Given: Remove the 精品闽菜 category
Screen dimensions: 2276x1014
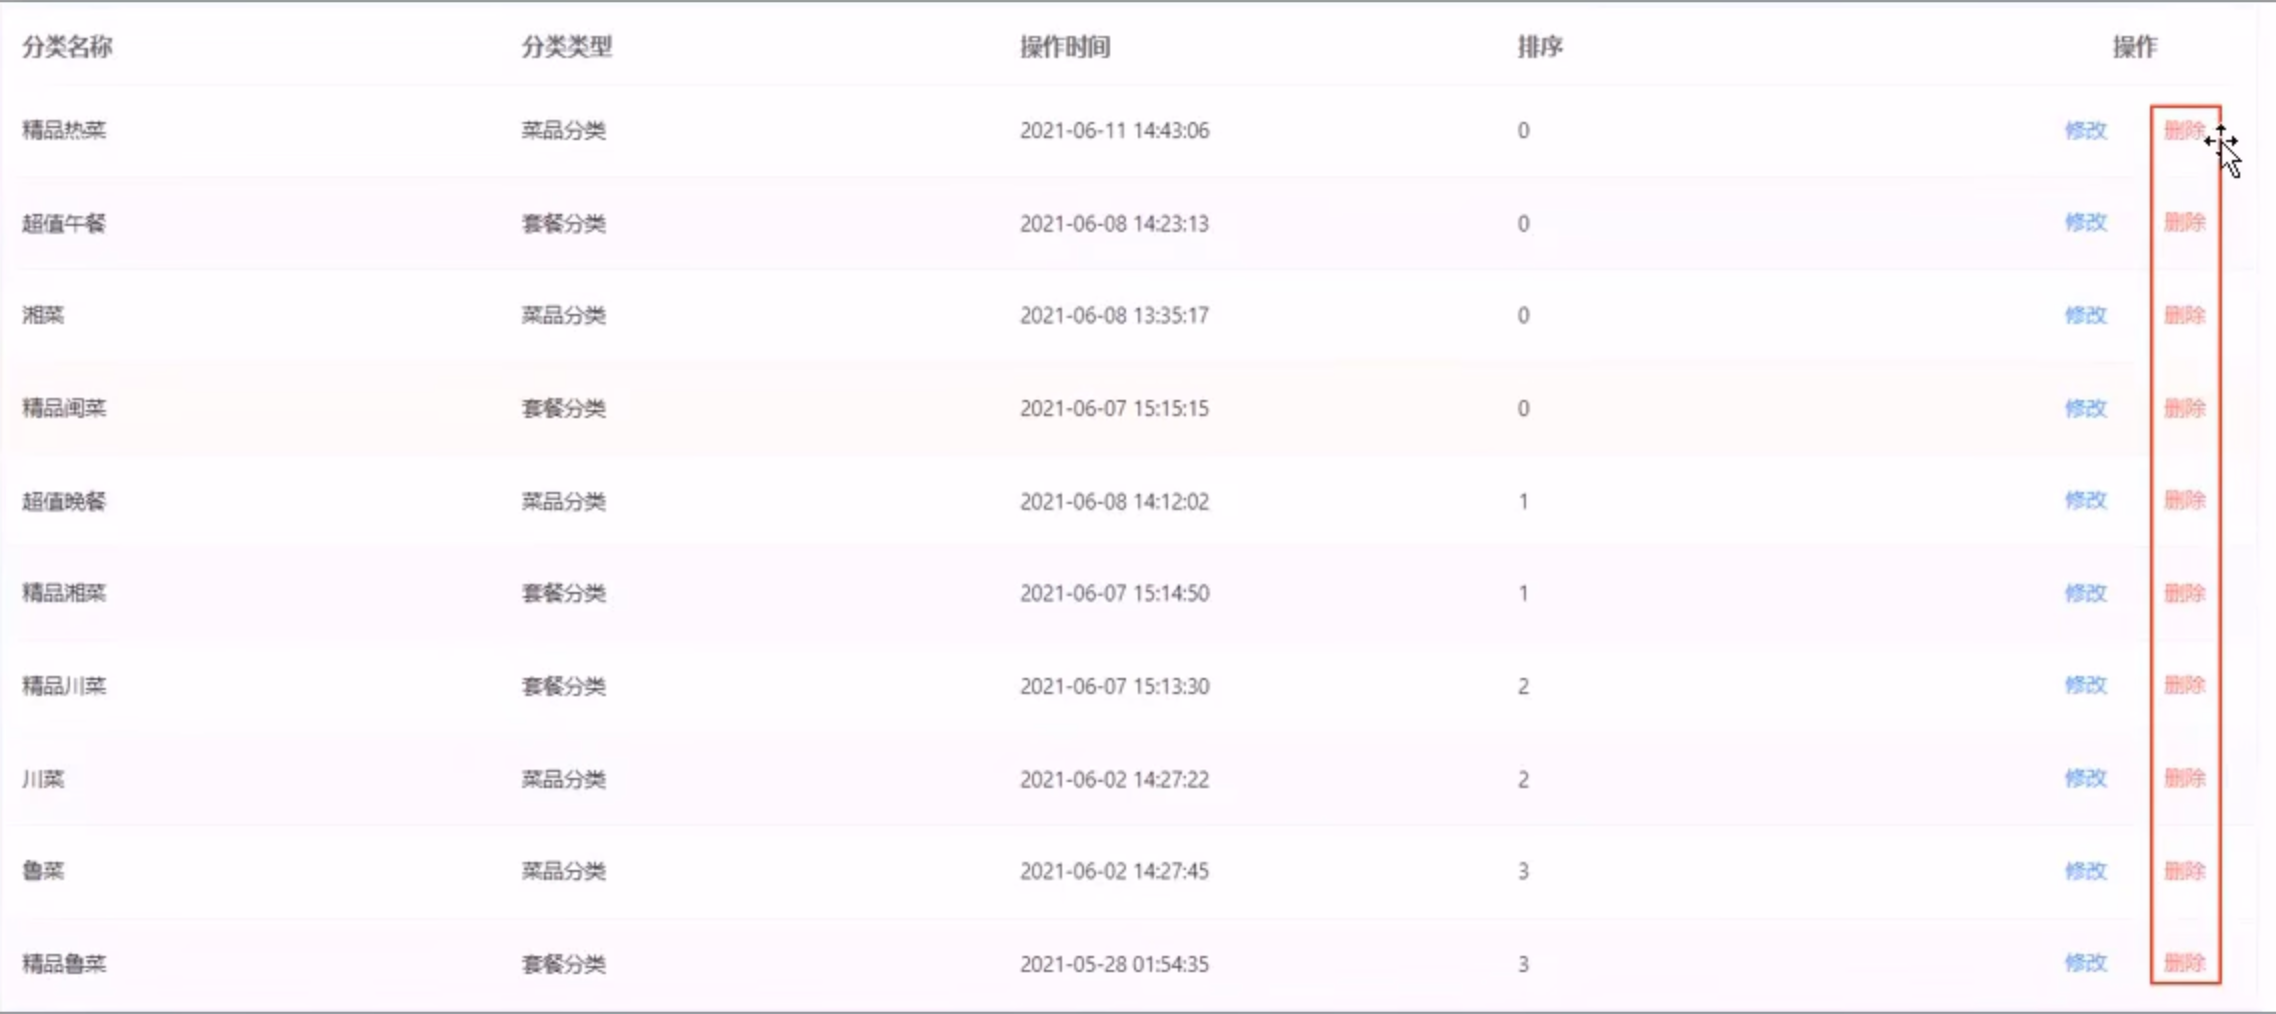Looking at the screenshot, I should click(x=2185, y=408).
